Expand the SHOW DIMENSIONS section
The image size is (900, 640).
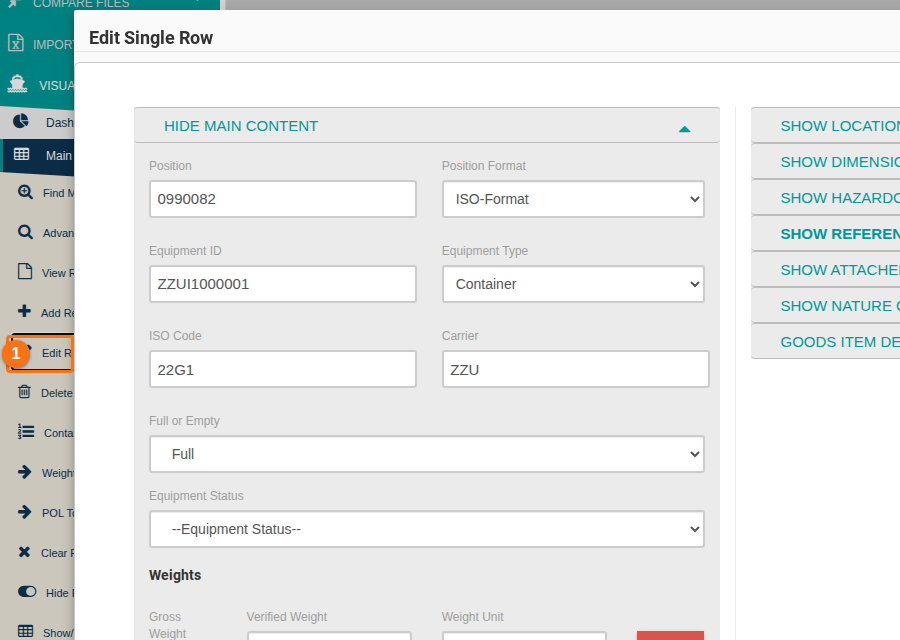tap(825, 162)
